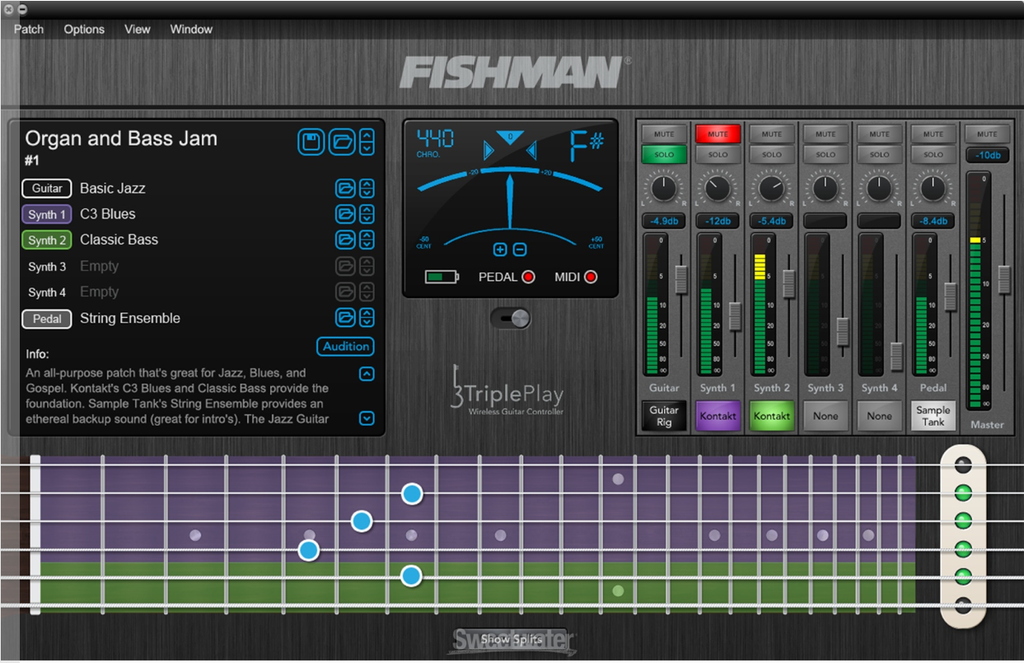This screenshot has width=1024, height=663.
Task: Save the Organ and Bass Jam patch
Action: click(311, 141)
